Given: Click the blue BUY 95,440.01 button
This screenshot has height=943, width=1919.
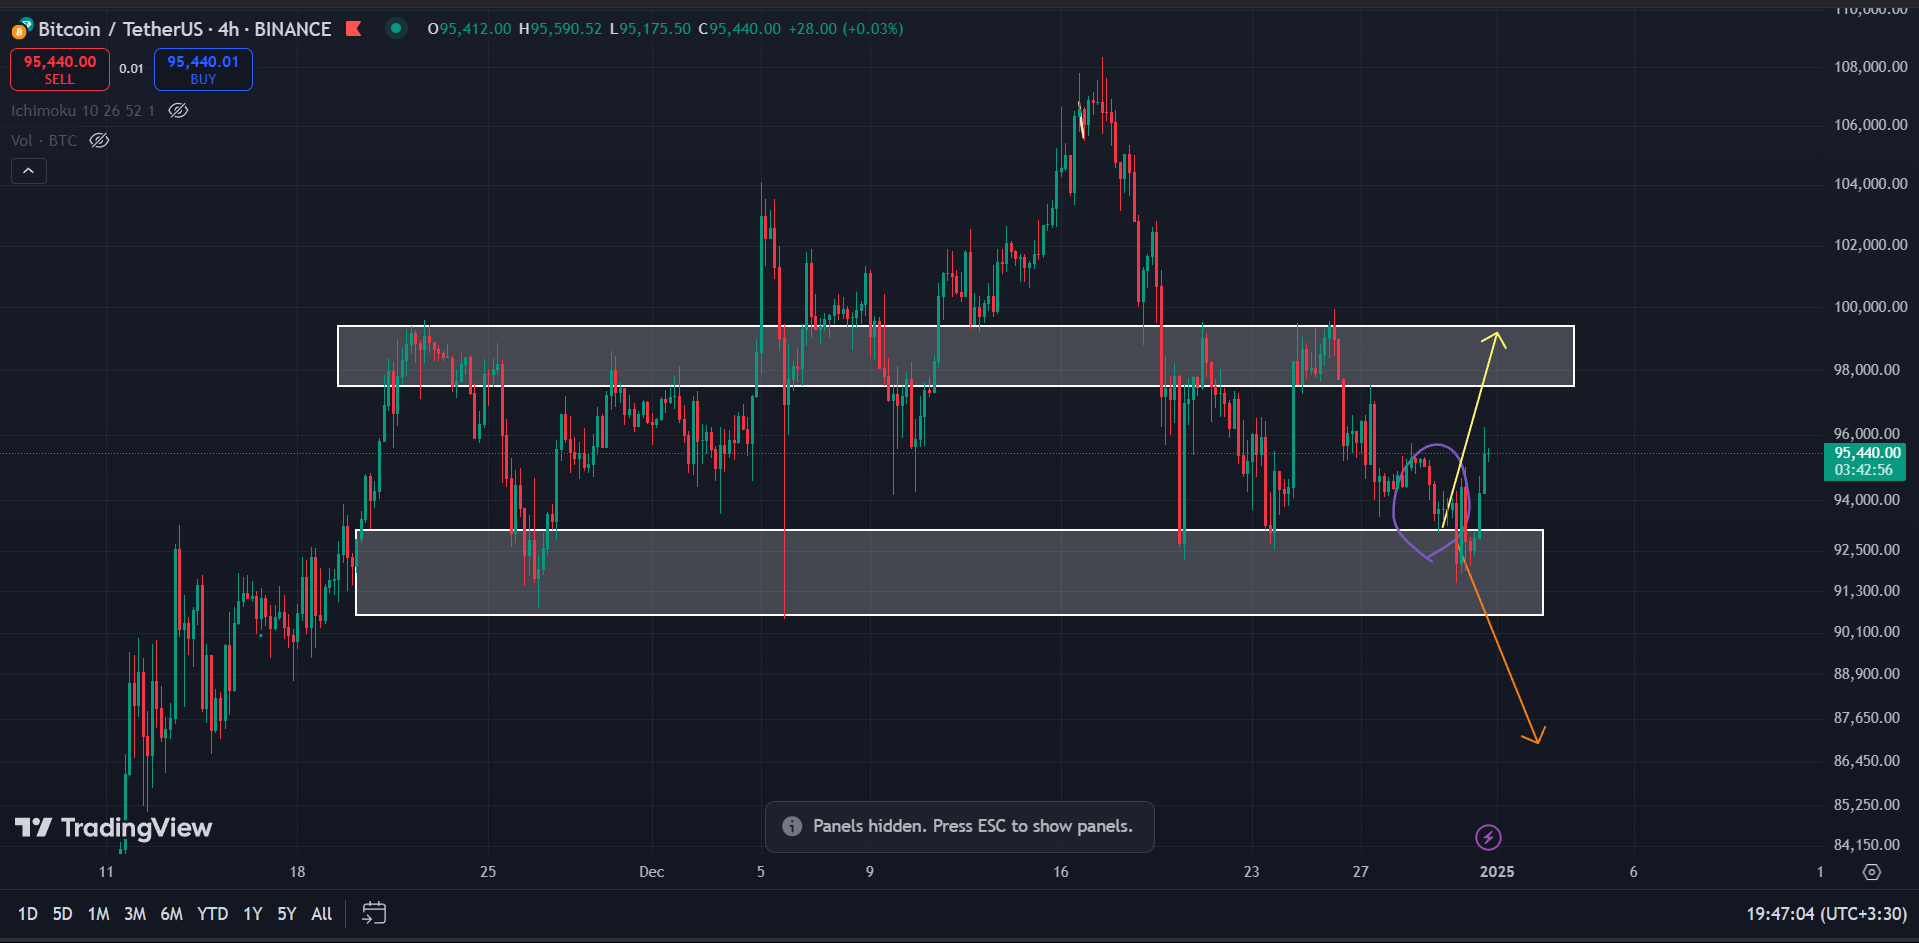Looking at the screenshot, I should tap(203, 69).
